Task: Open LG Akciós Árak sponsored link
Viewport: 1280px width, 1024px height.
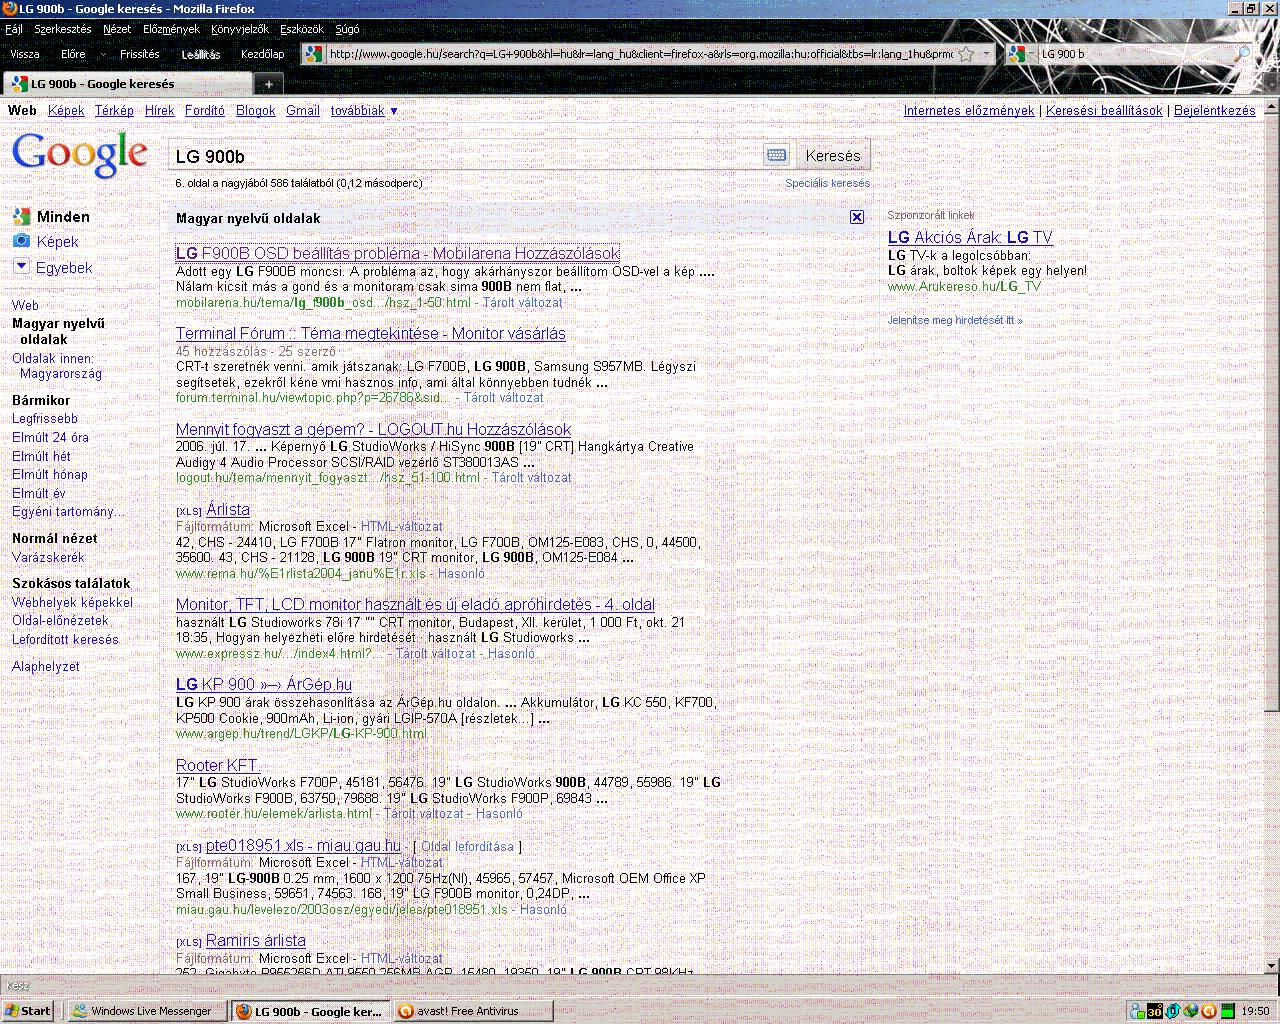Action: [970, 237]
